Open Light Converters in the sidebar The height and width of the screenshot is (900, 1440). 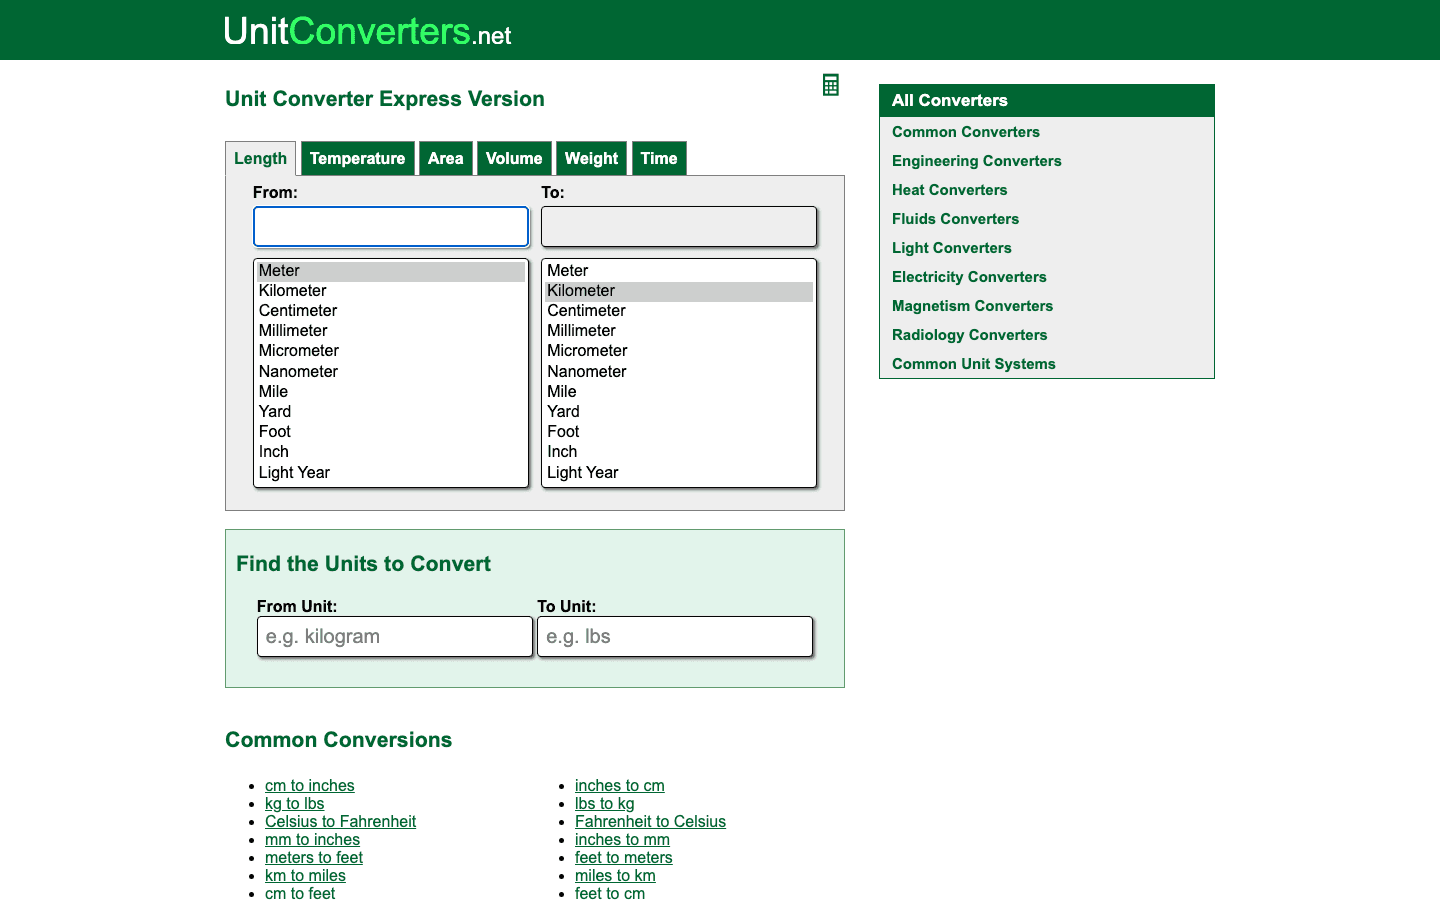(x=951, y=247)
